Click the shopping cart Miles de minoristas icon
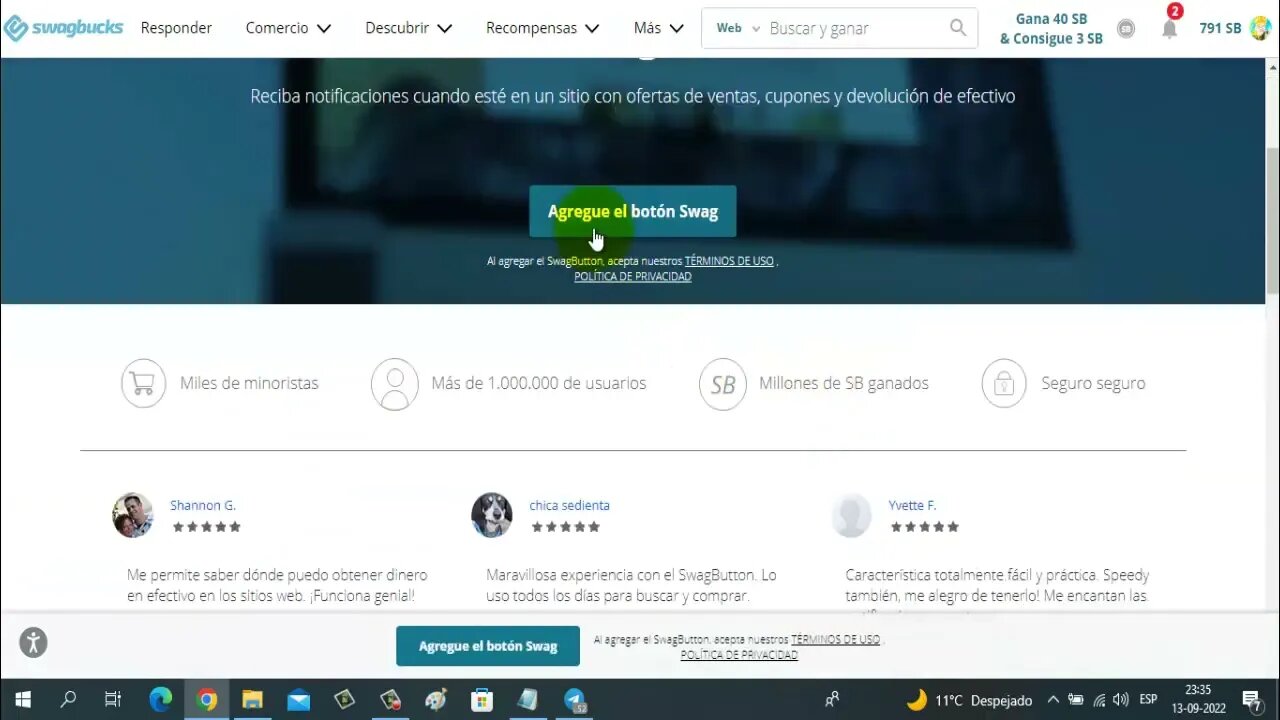 pyautogui.click(x=143, y=383)
